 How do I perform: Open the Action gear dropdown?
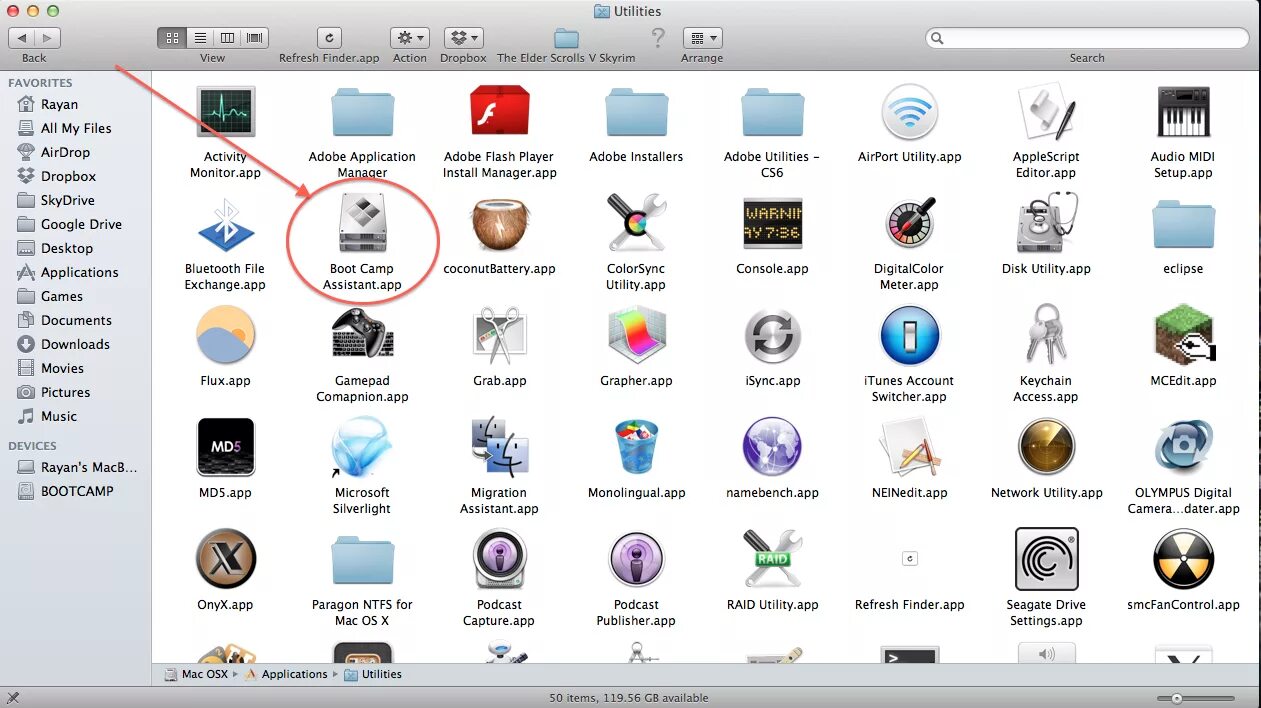coord(410,38)
